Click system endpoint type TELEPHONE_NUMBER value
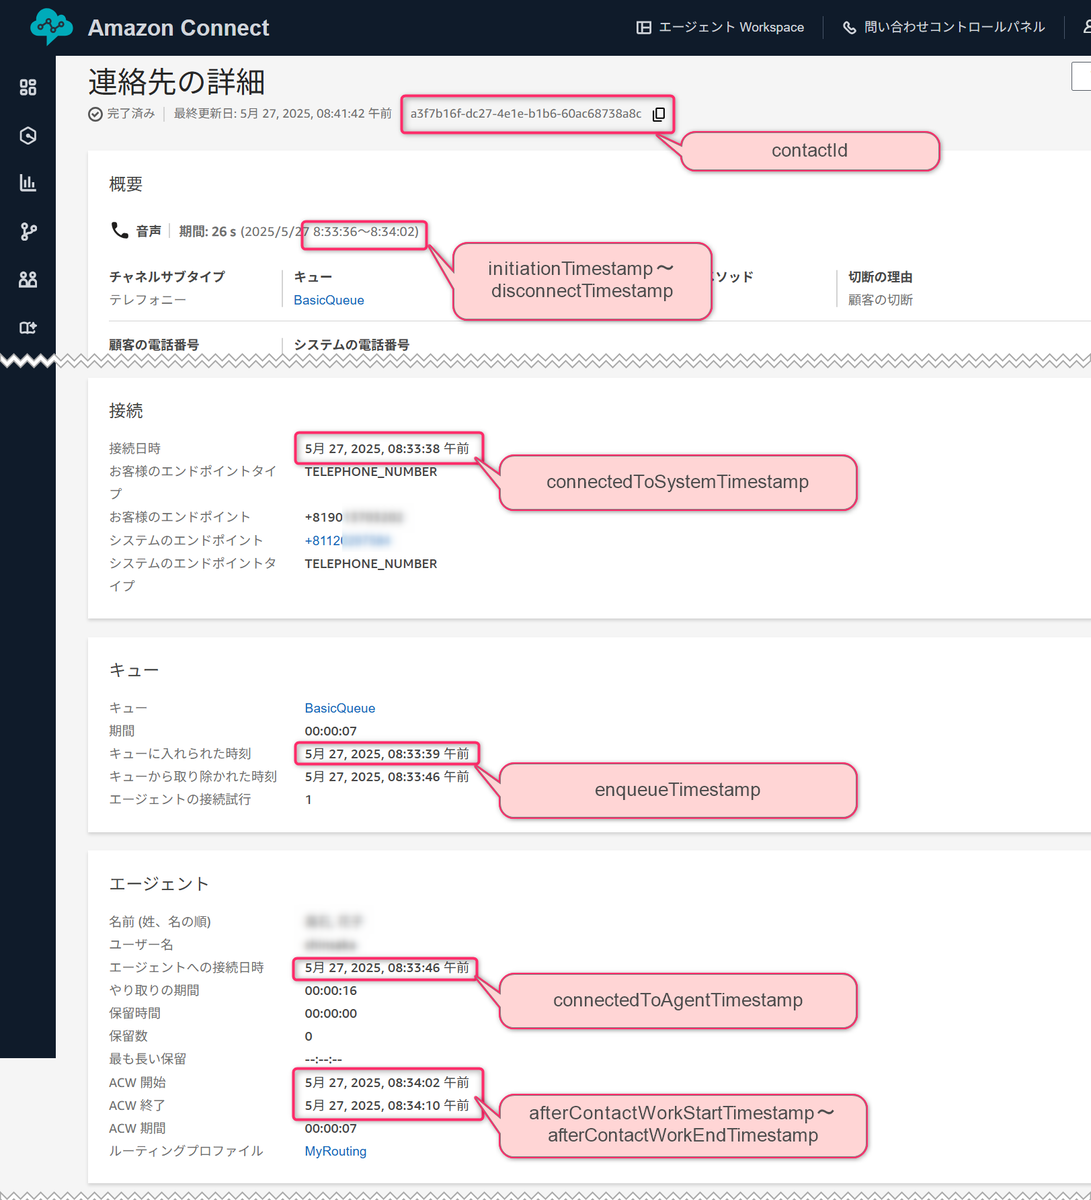 [371, 564]
